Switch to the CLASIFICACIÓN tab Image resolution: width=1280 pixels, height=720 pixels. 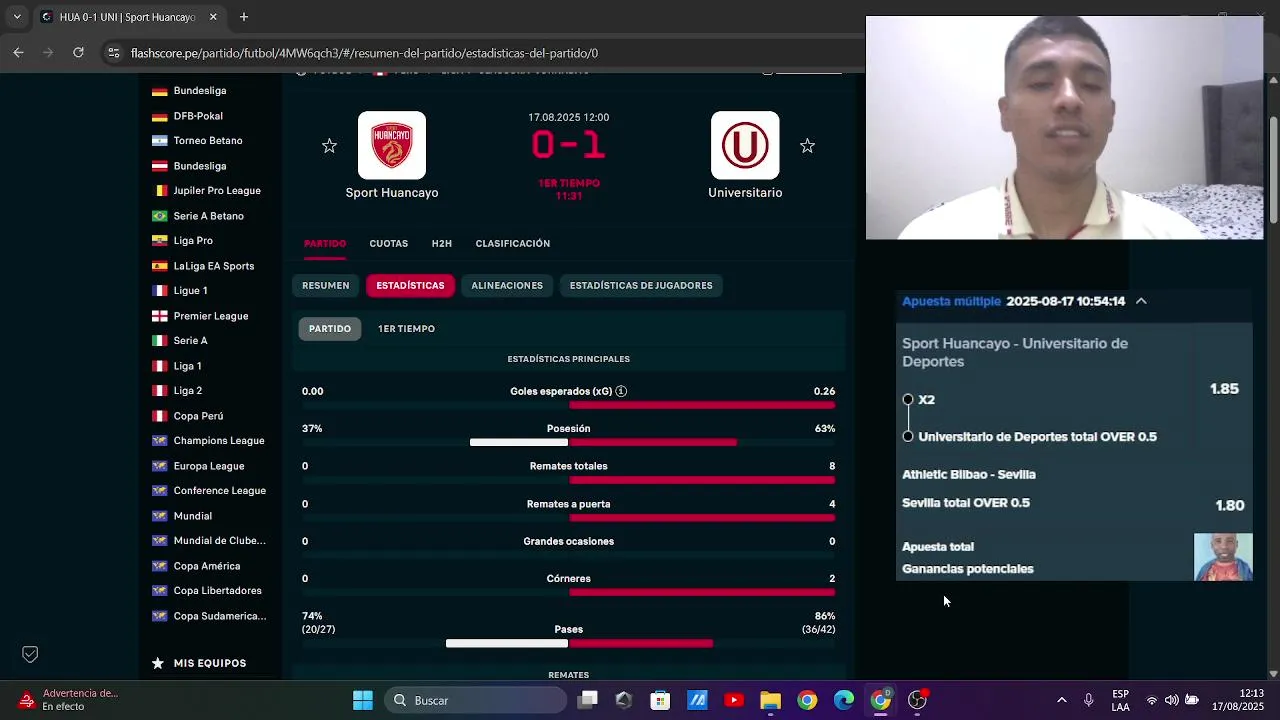pyautogui.click(x=513, y=244)
